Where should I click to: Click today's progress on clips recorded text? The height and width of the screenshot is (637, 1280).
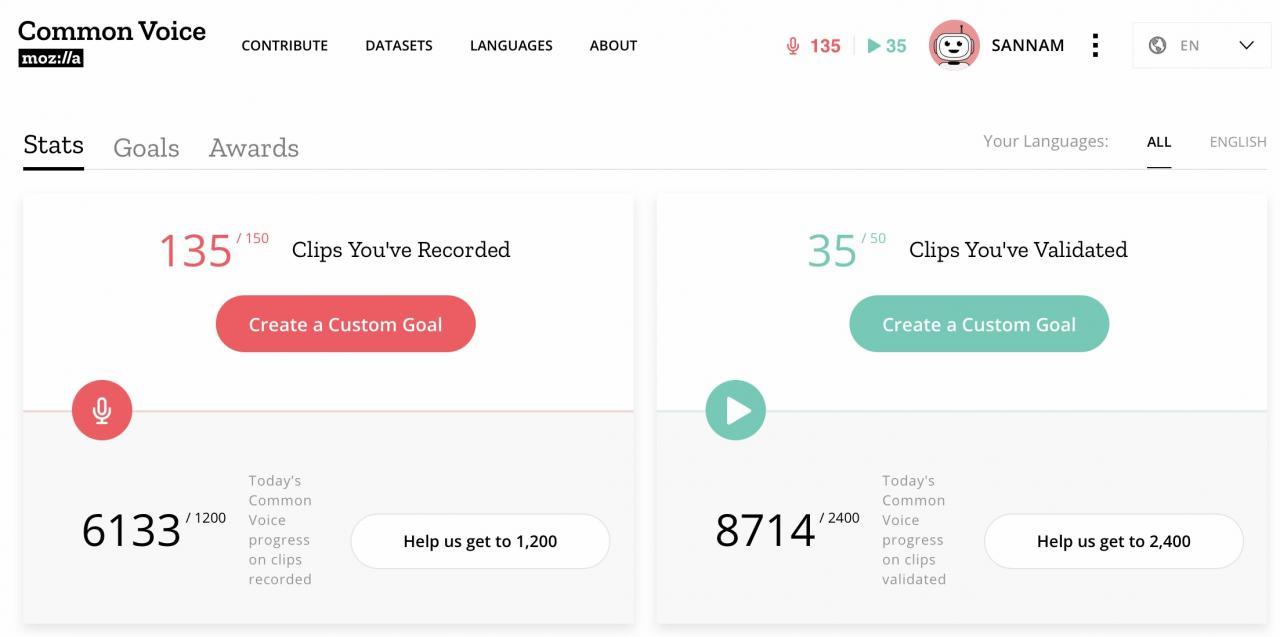(280, 530)
